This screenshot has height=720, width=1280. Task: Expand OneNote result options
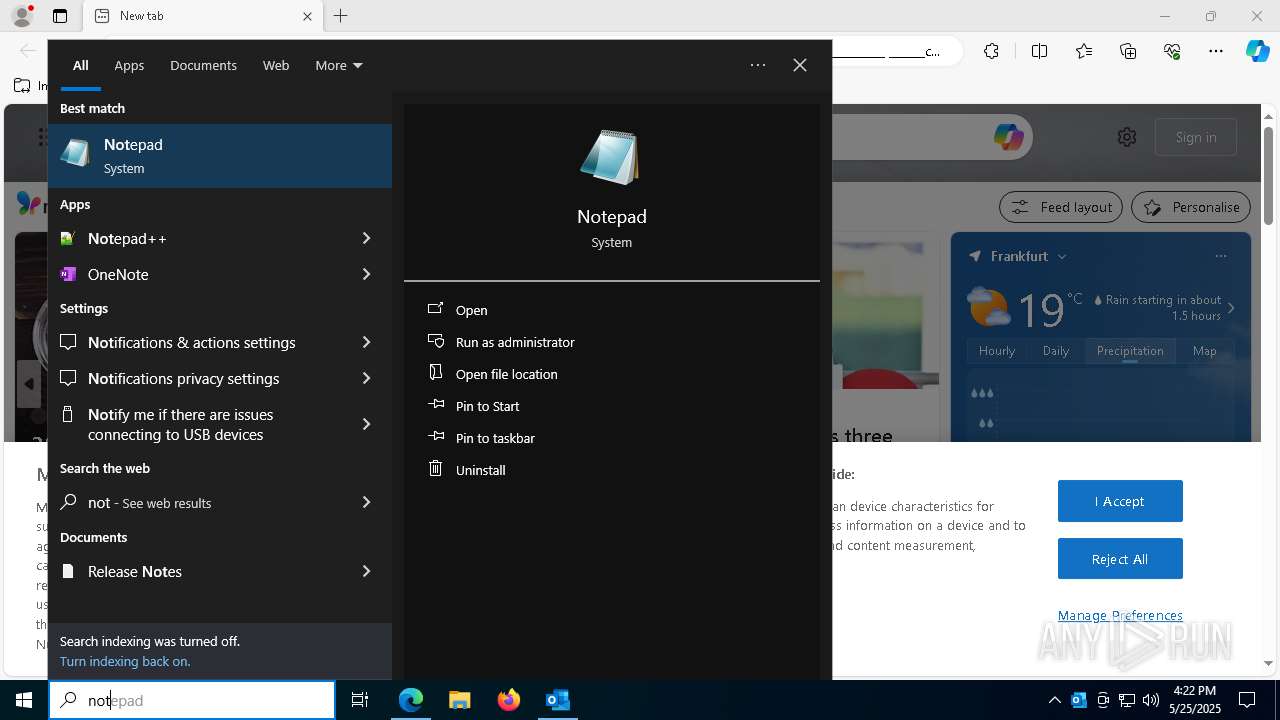tap(366, 274)
